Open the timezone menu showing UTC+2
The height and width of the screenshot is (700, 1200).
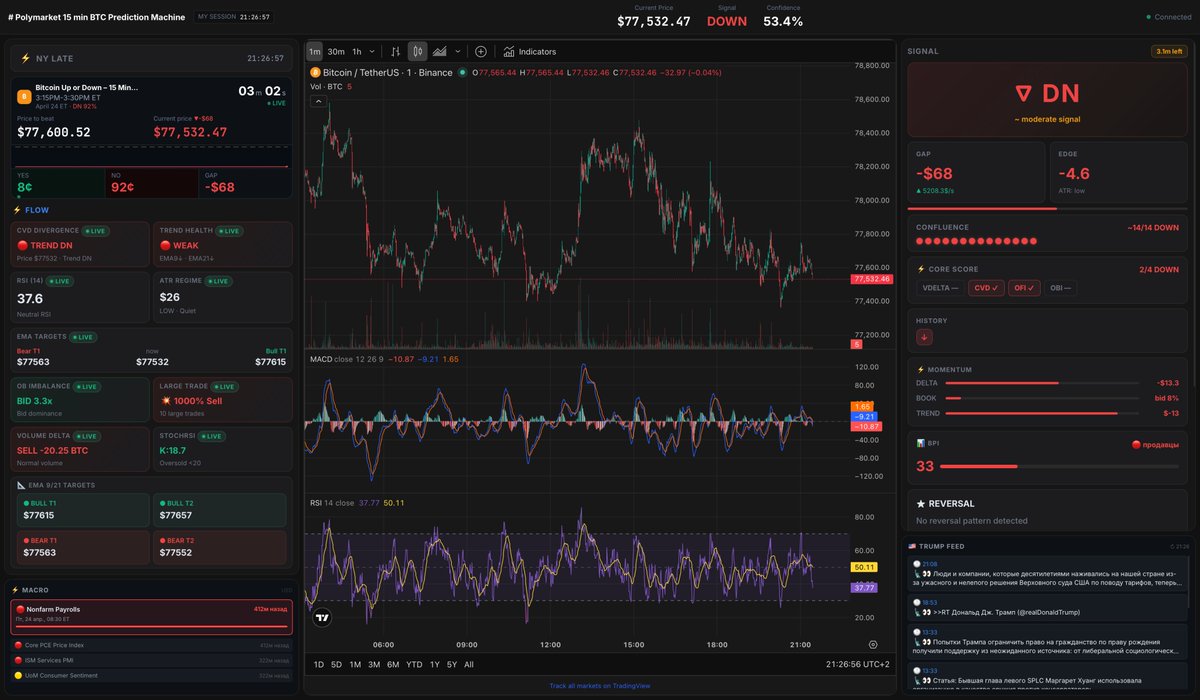point(858,664)
